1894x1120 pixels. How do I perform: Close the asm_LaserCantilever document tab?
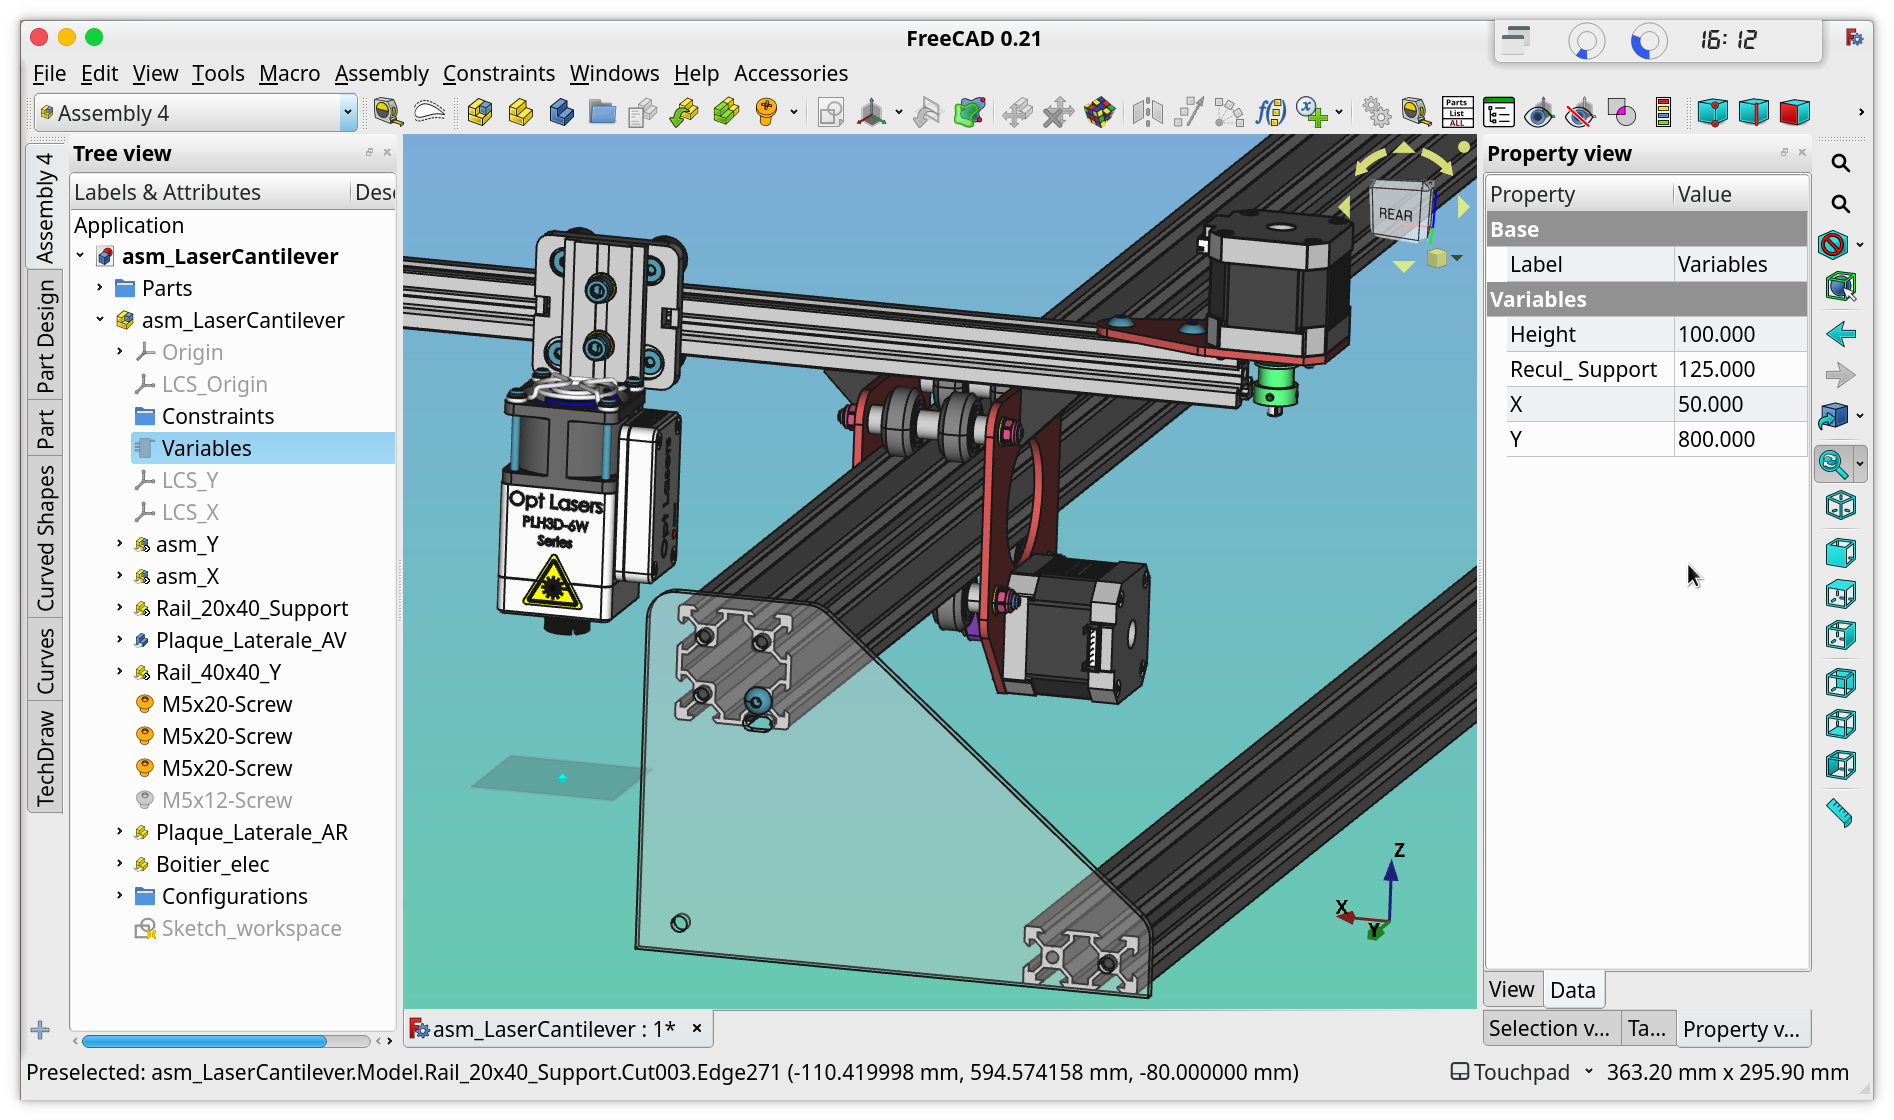coord(697,1028)
